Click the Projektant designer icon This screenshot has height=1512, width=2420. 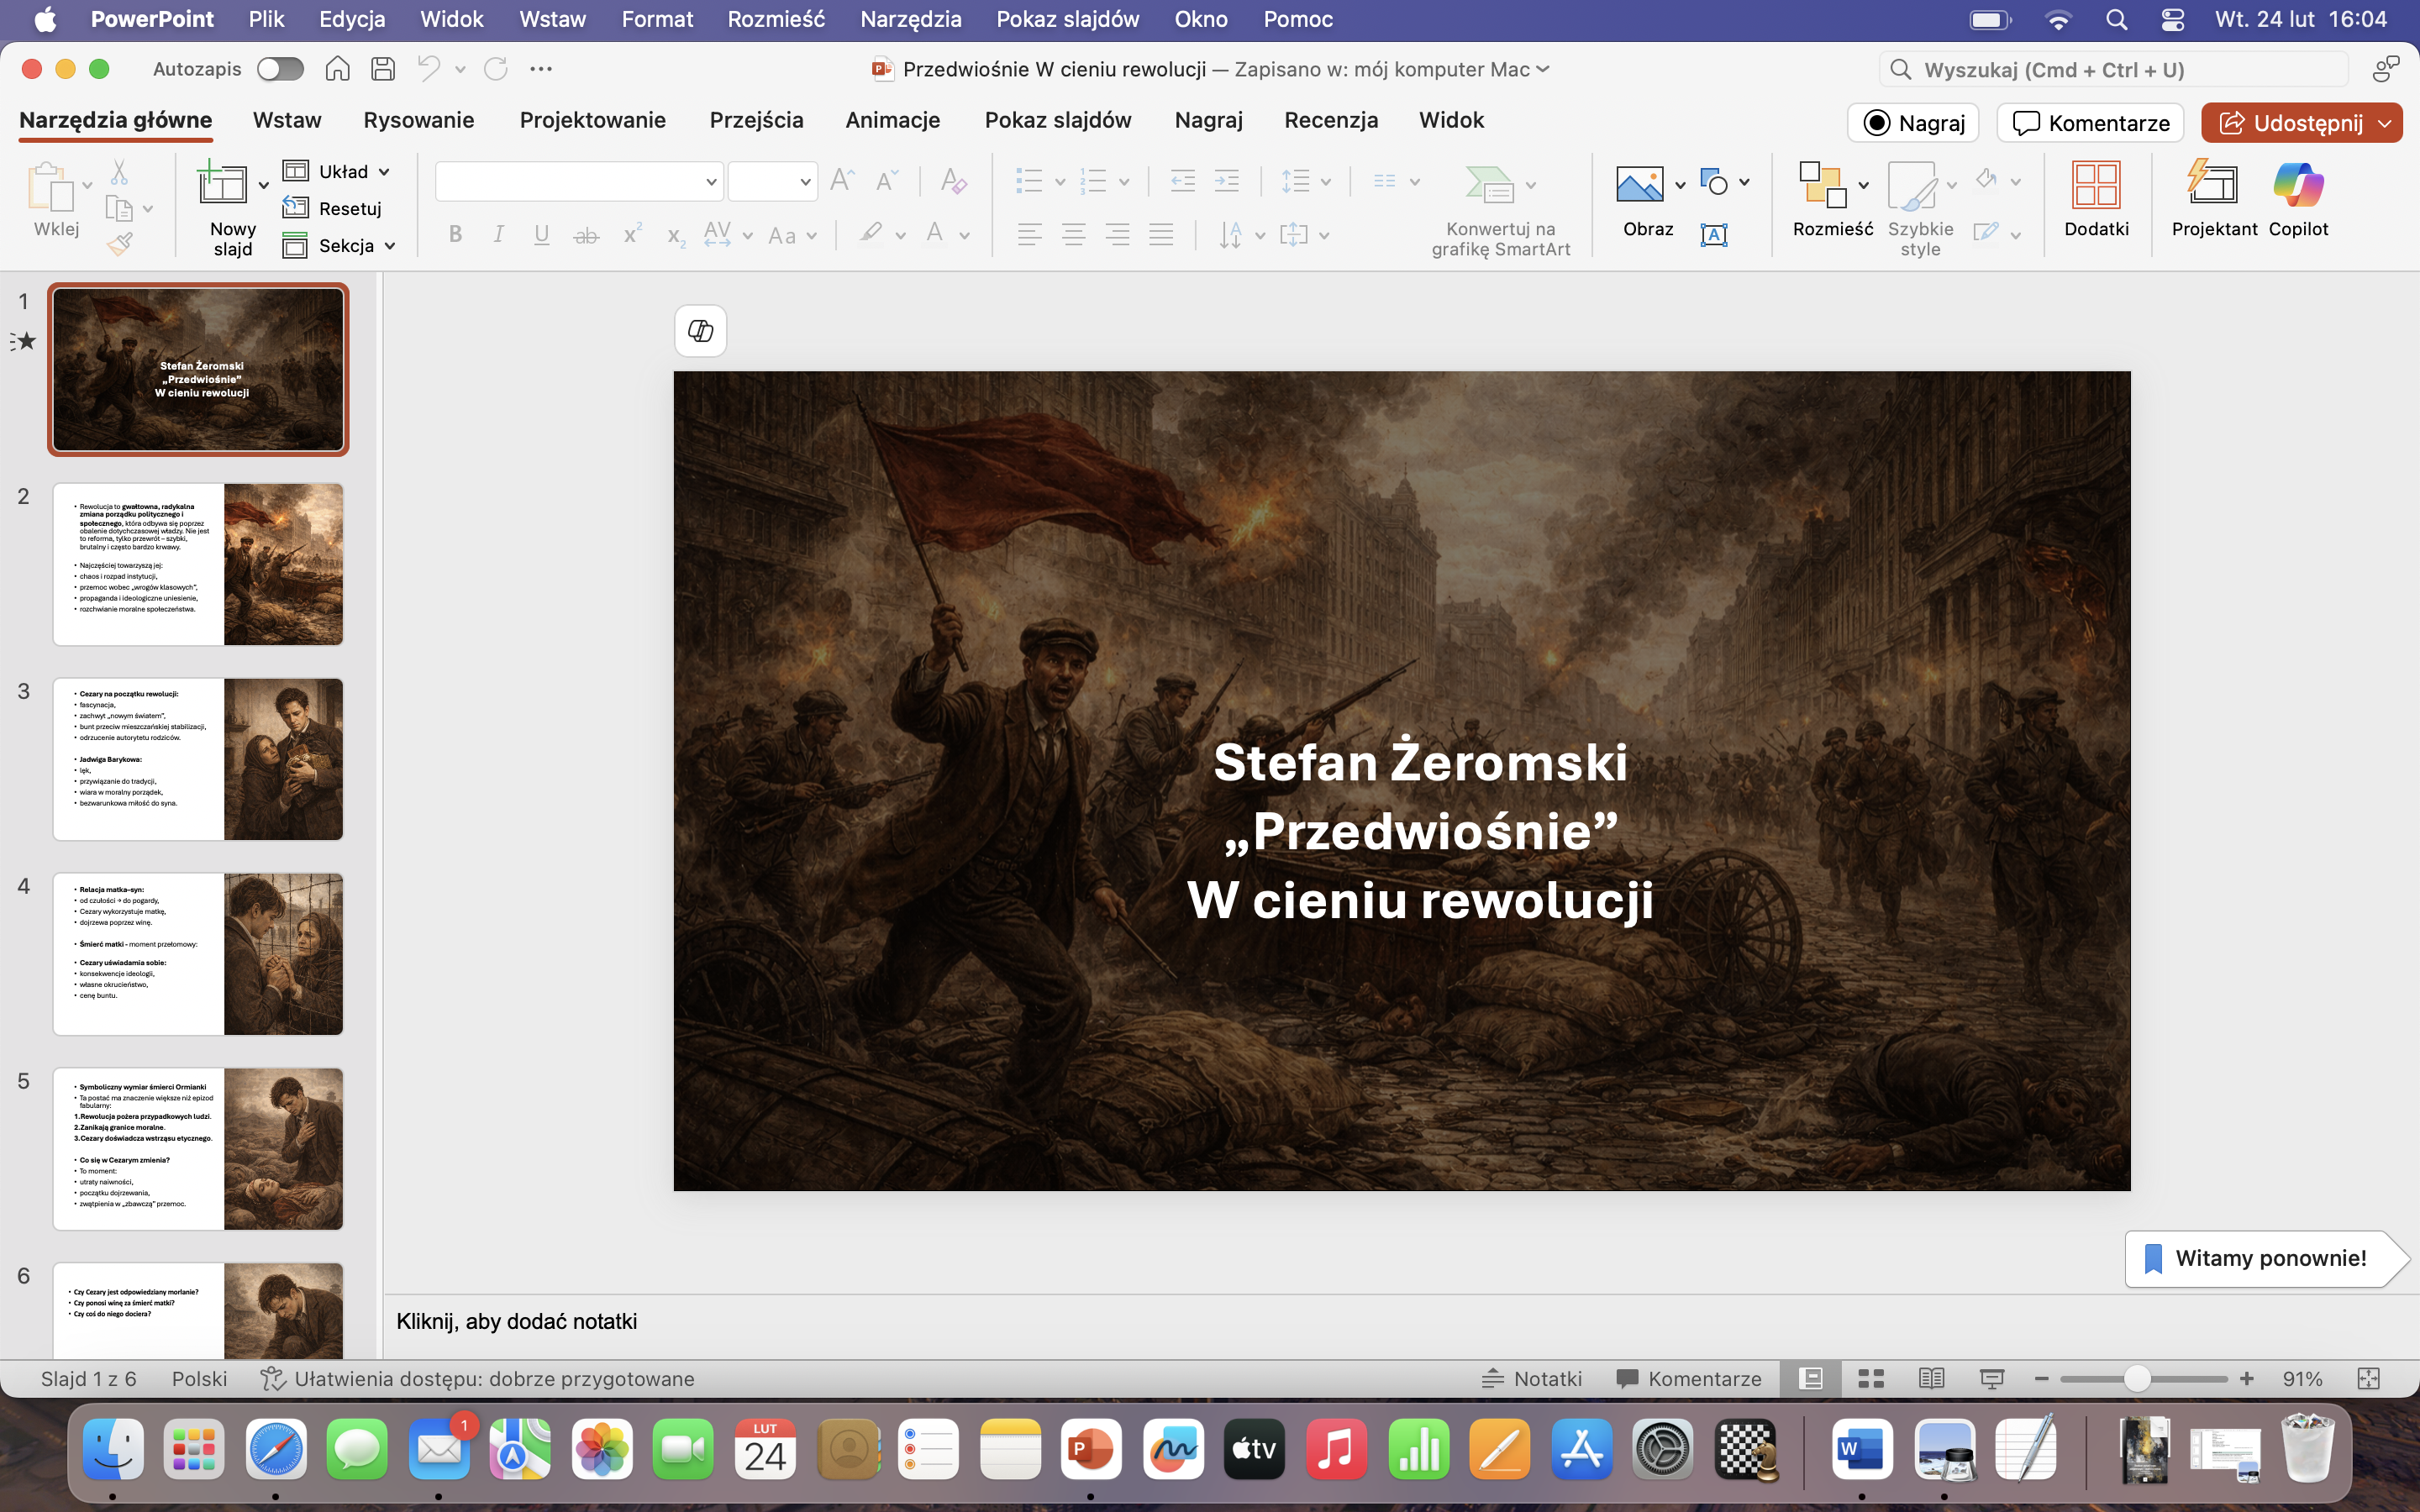pyautogui.click(x=2213, y=186)
